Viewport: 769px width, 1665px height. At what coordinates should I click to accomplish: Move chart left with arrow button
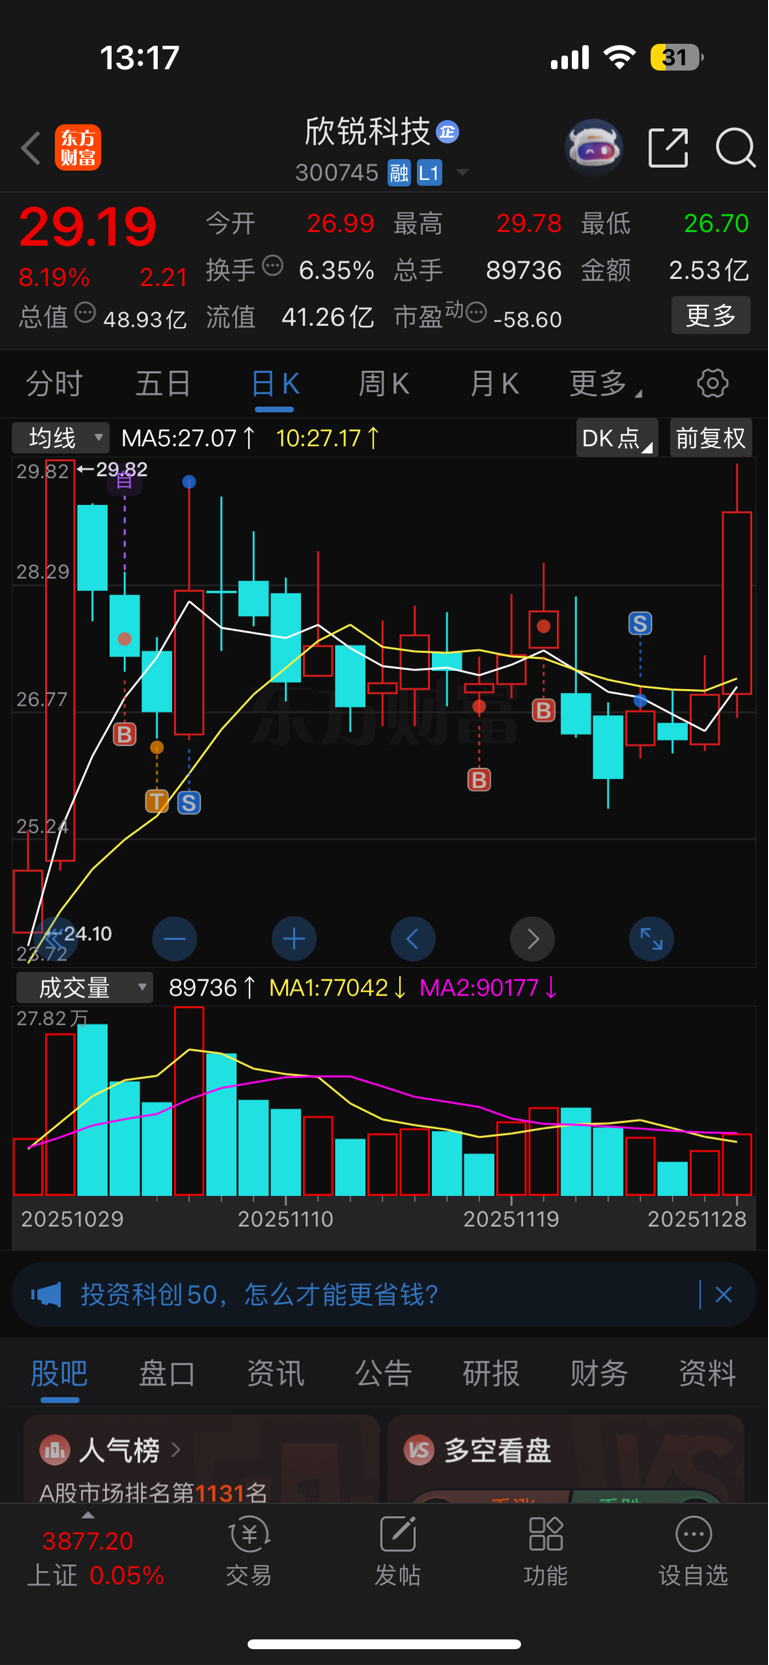pyautogui.click(x=413, y=939)
